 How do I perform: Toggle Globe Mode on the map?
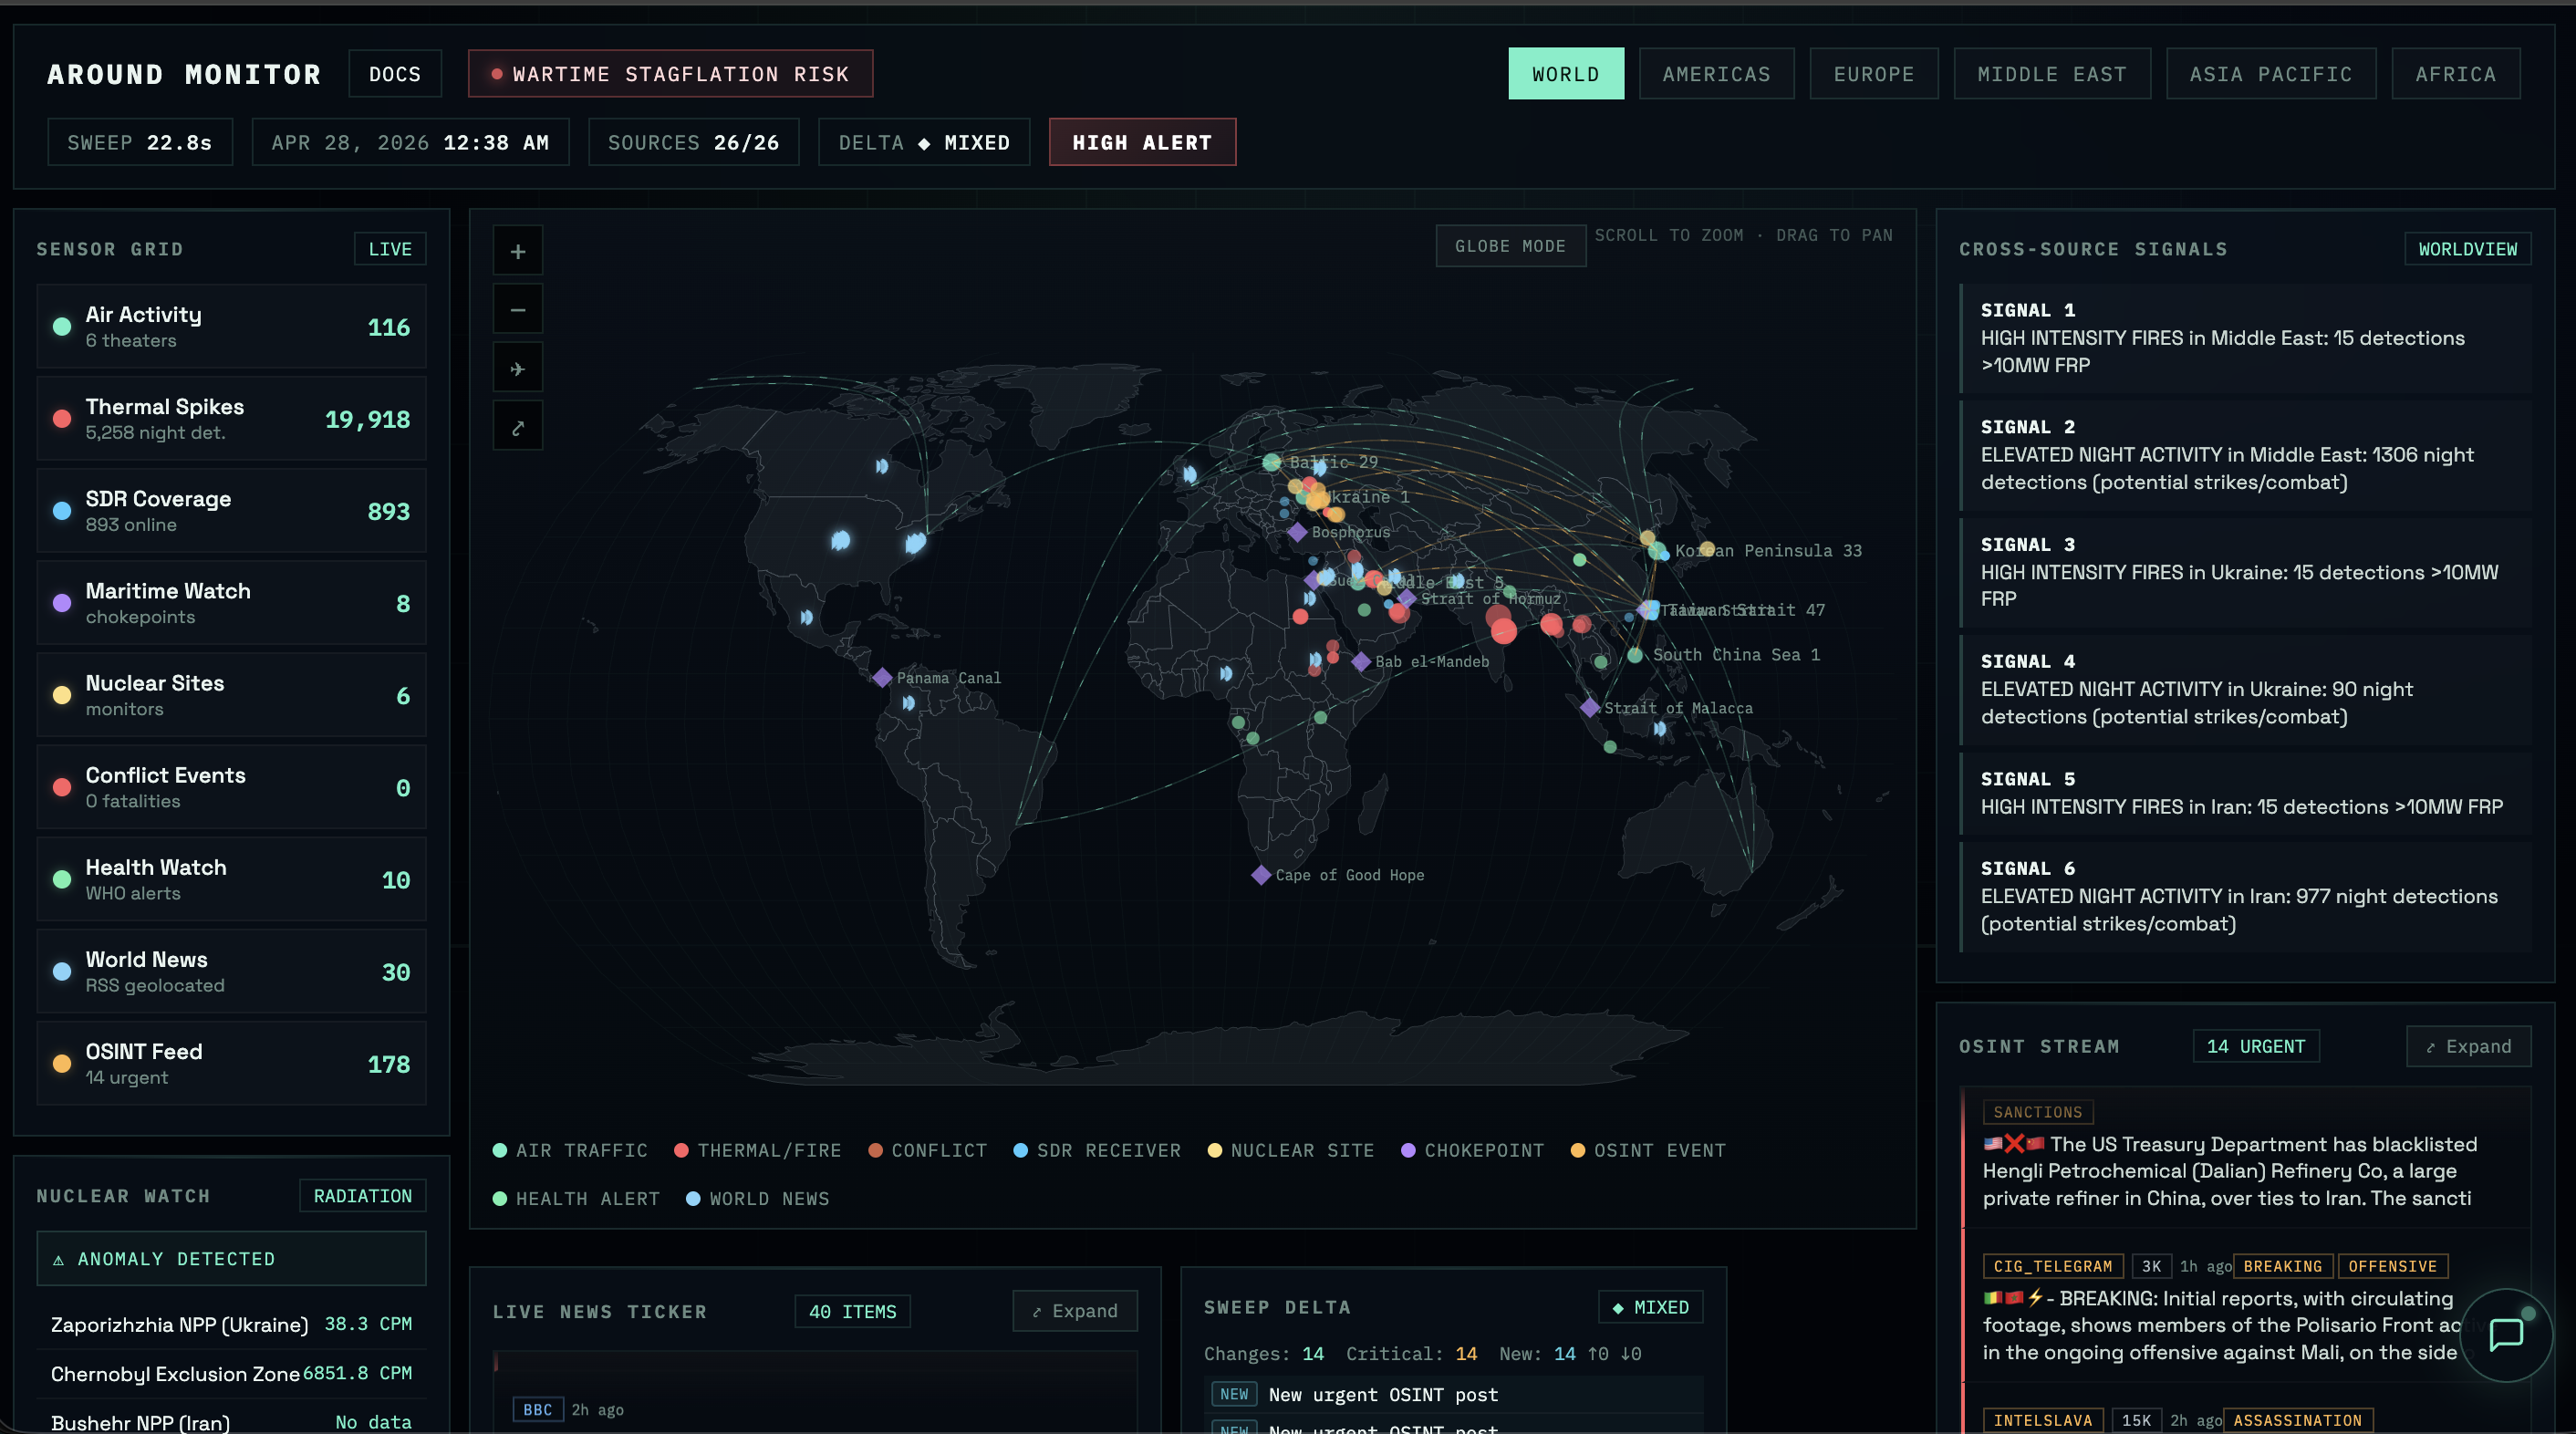click(x=1510, y=245)
